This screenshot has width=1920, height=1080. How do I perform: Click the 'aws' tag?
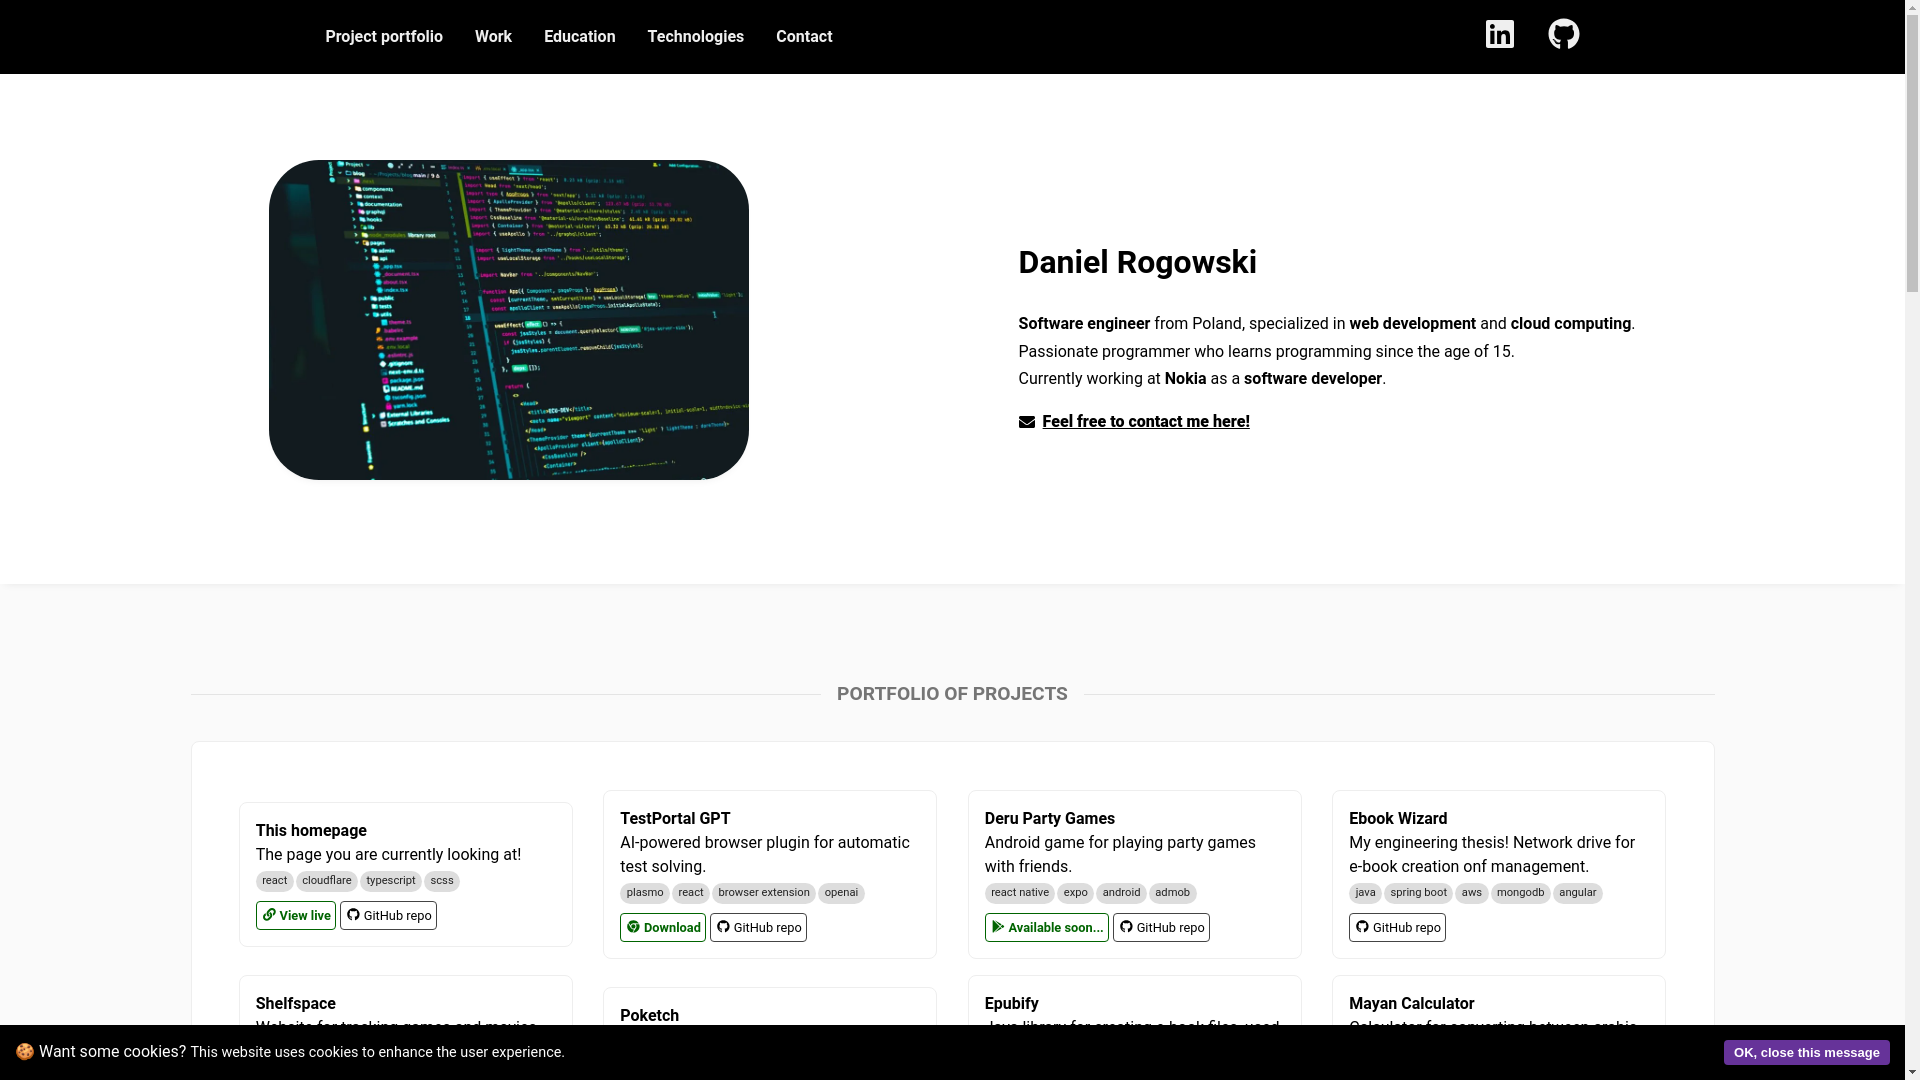(x=1472, y=893)
